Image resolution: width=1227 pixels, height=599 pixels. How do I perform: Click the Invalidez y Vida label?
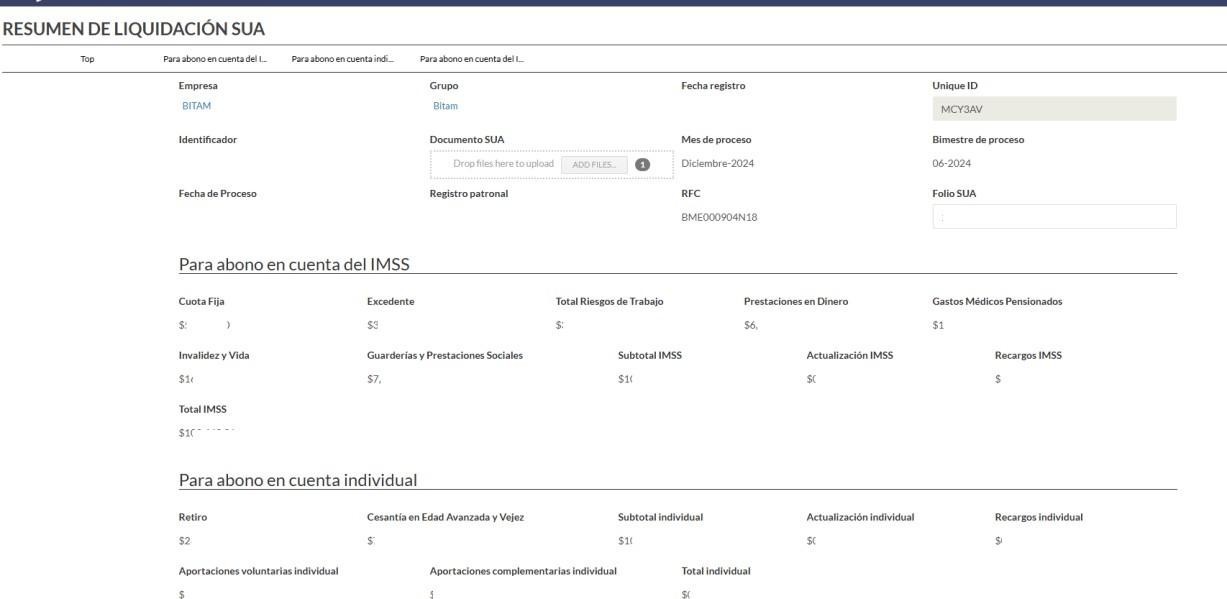(x=215, y=356)
